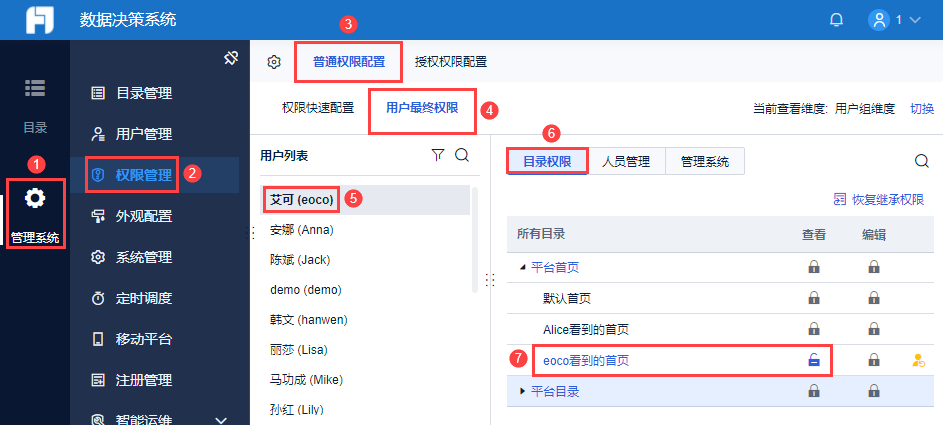The height and width of the screenshot is (425, 943).
Task: Open 定时调度 in the sidebar menu
Action: coord(144,298)
